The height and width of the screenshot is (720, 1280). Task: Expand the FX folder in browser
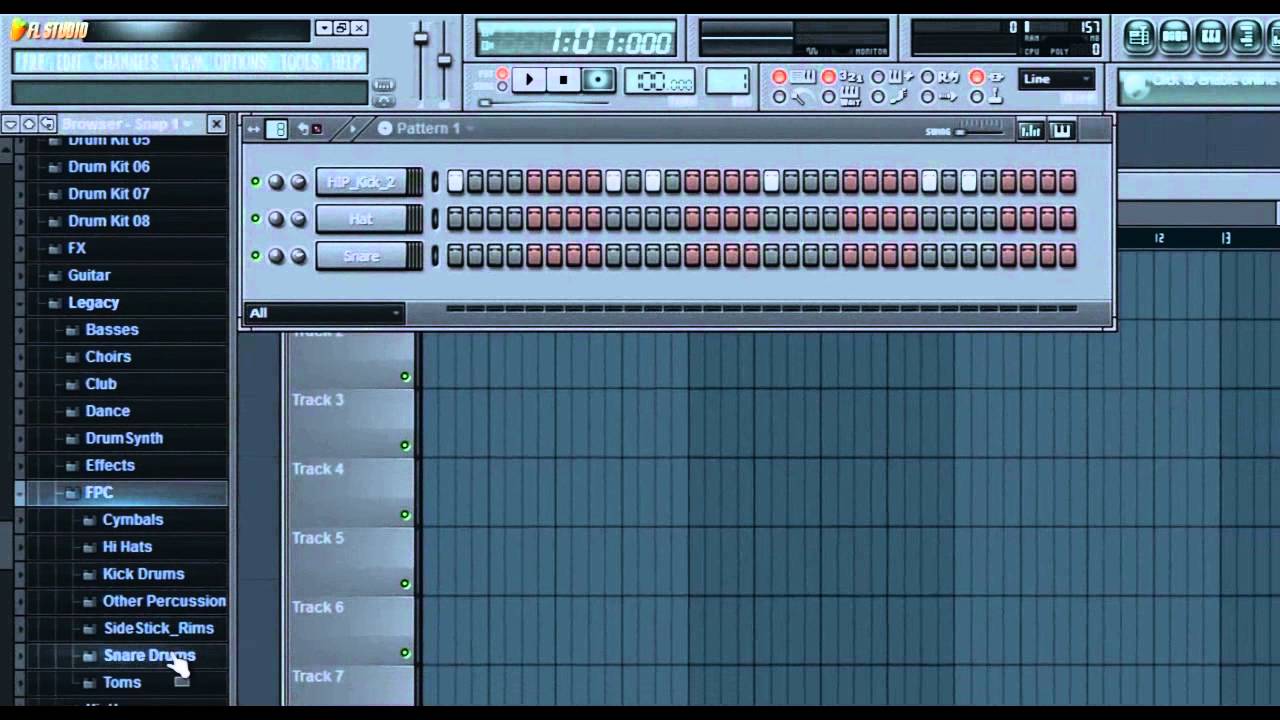(76, 248)
